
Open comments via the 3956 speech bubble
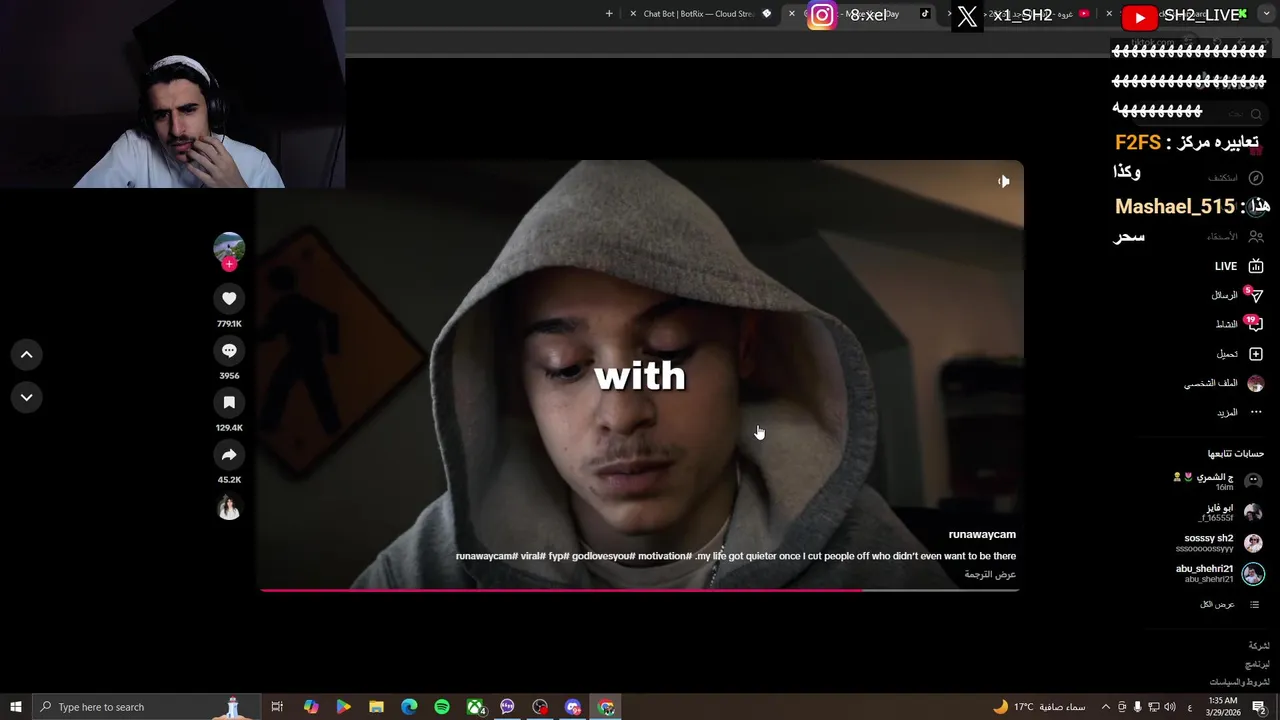[x=229, y=350]
